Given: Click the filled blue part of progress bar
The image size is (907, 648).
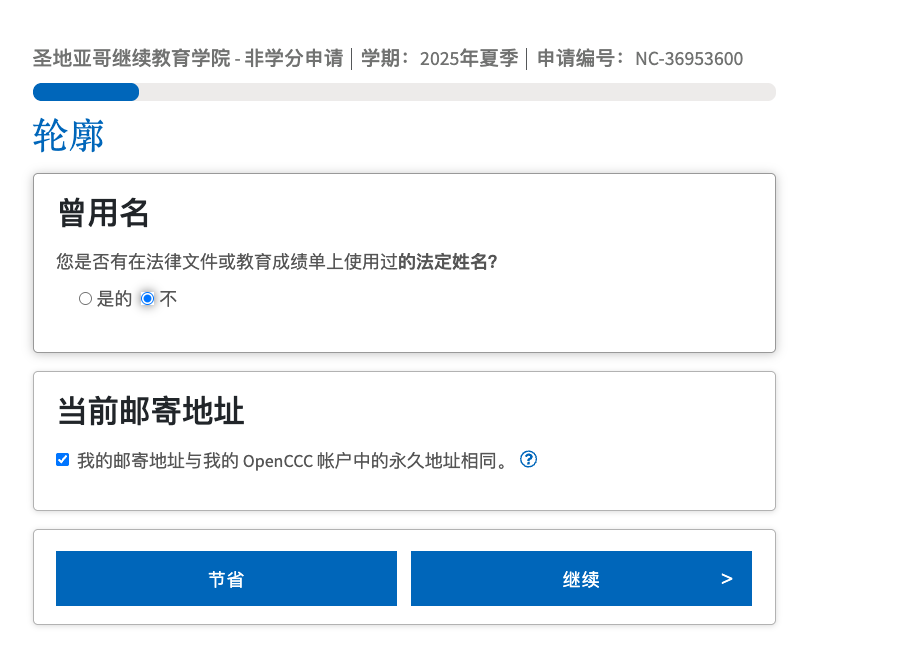Looking at the screenshot, I should [86, 92].
